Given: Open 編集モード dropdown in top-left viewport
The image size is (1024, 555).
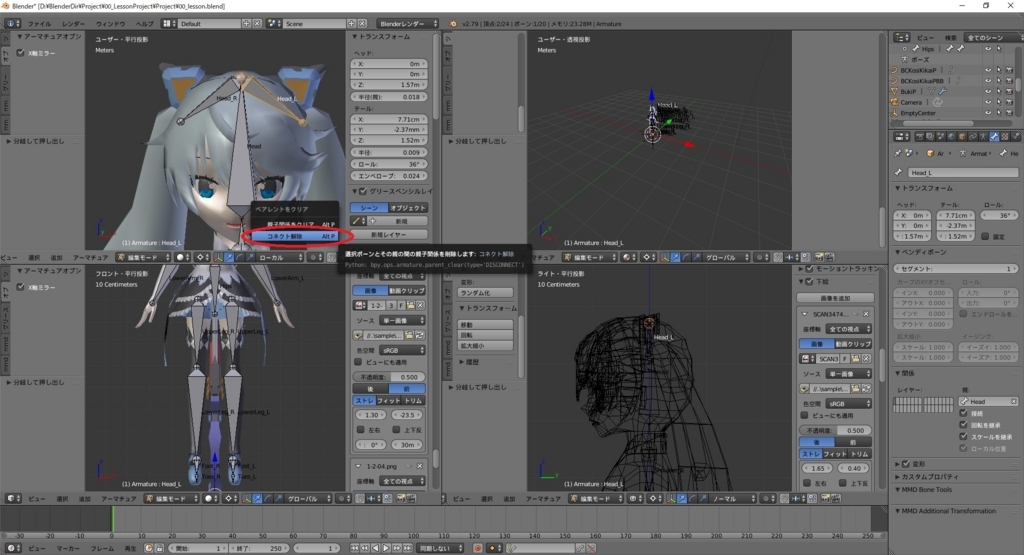Looking at the screenshot, I should click(144, 257).
